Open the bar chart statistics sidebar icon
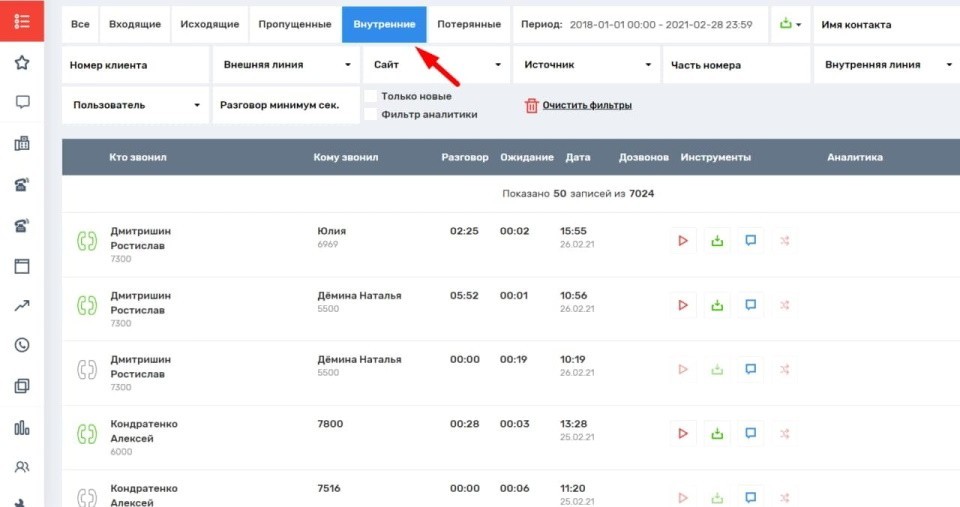 [22, 428]
